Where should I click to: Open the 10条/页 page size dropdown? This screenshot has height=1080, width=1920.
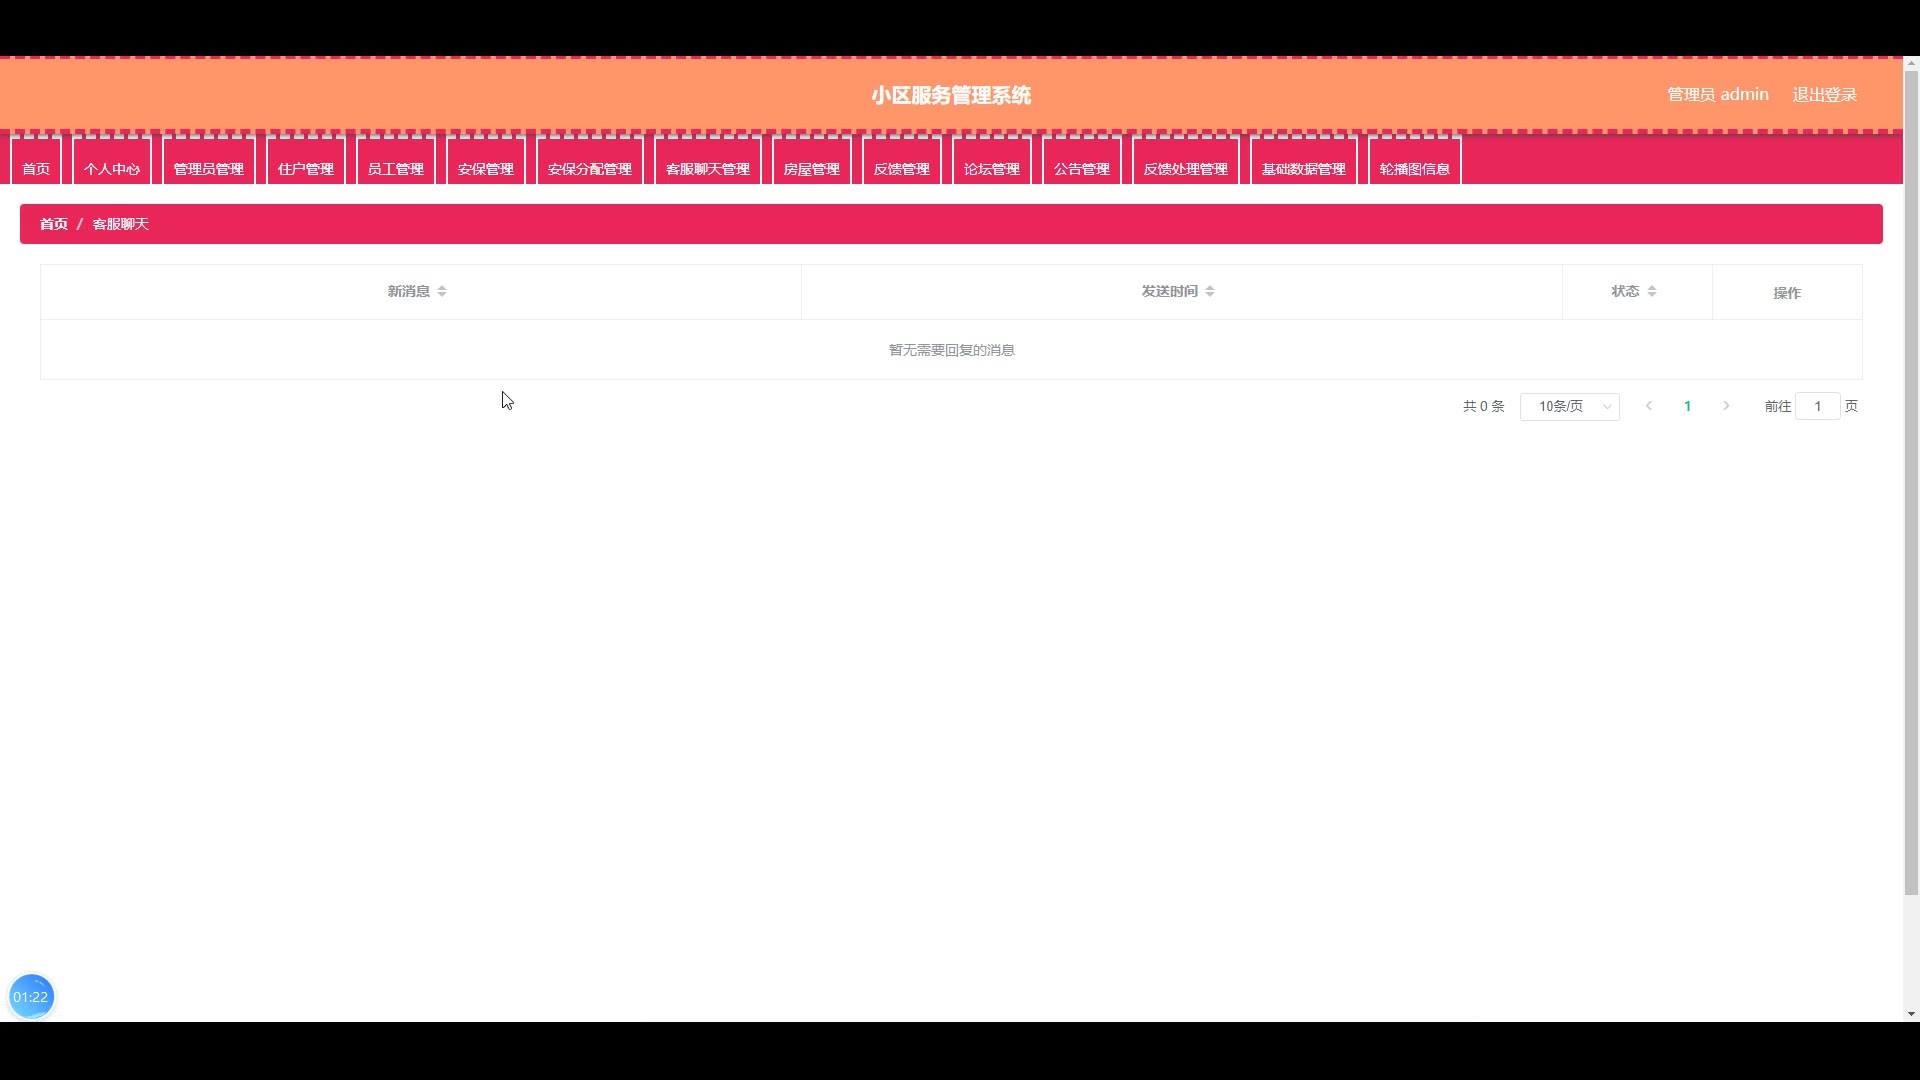tap(1569, 406)
